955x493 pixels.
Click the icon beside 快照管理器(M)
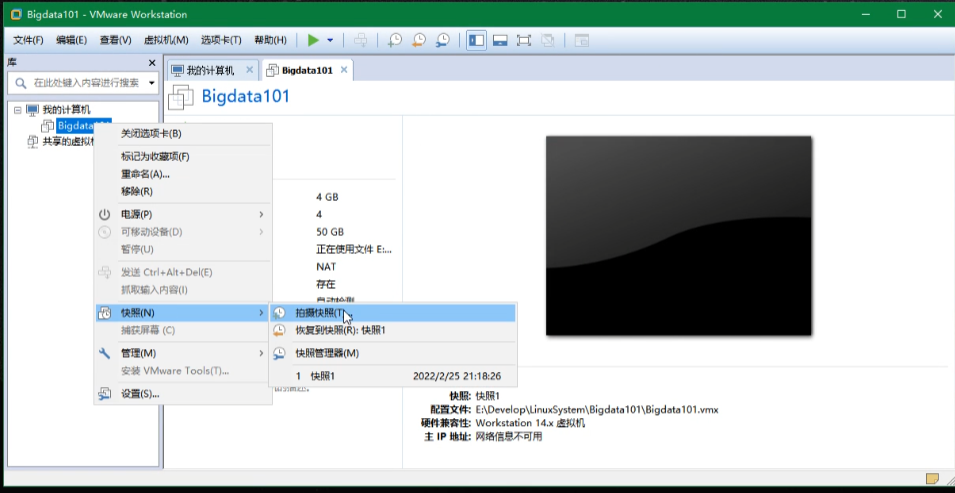point(279,353)
